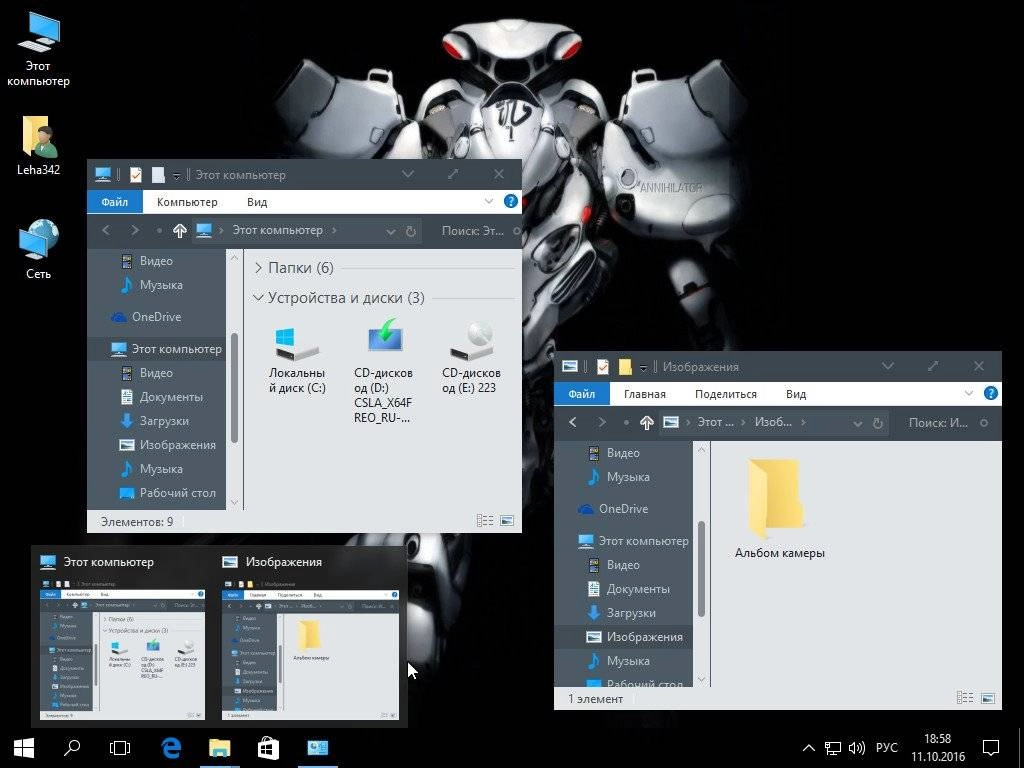
Task: Click New folder quick access icon in Изображения
Action: point(624,367)
